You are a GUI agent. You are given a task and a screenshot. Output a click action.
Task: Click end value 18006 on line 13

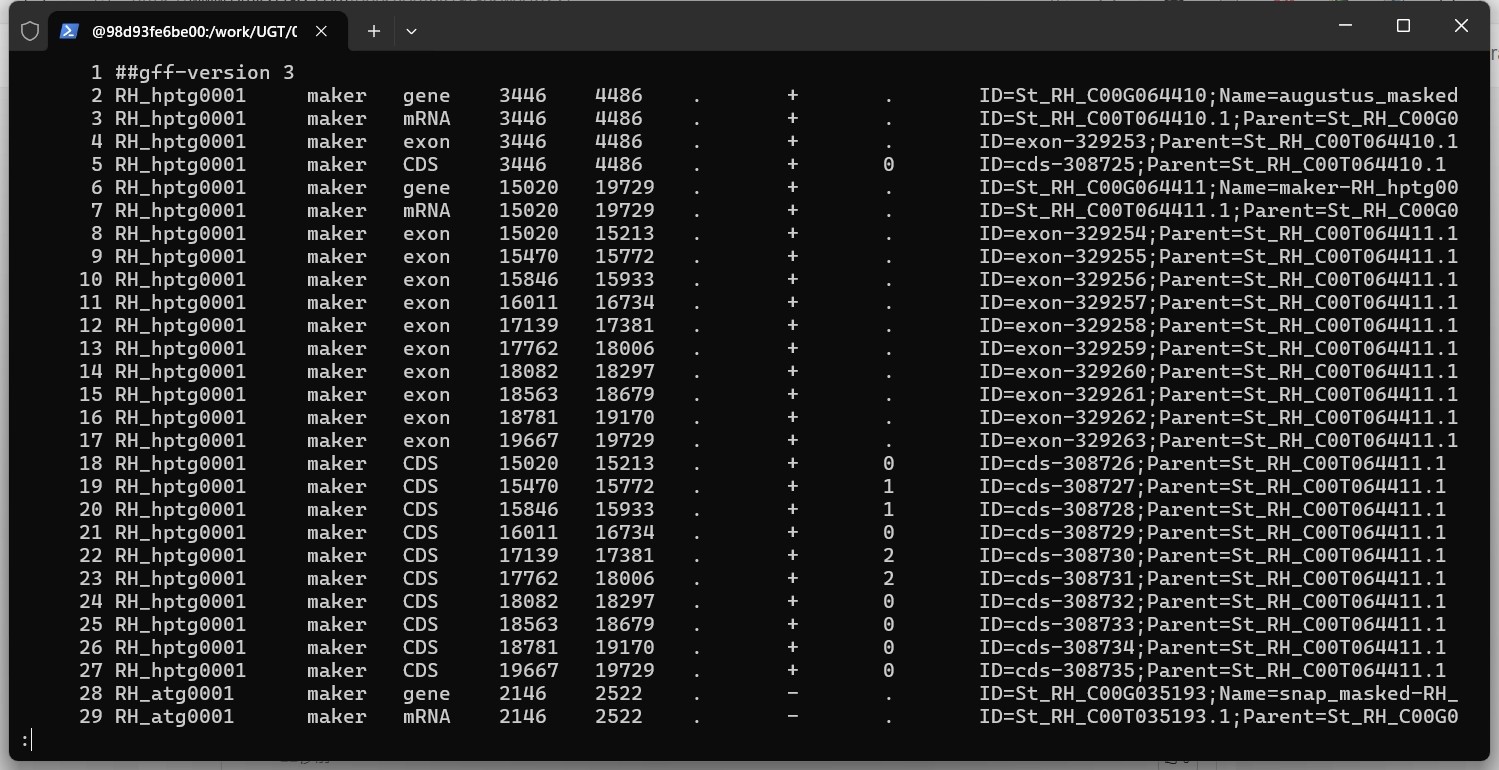coord(625,348)
